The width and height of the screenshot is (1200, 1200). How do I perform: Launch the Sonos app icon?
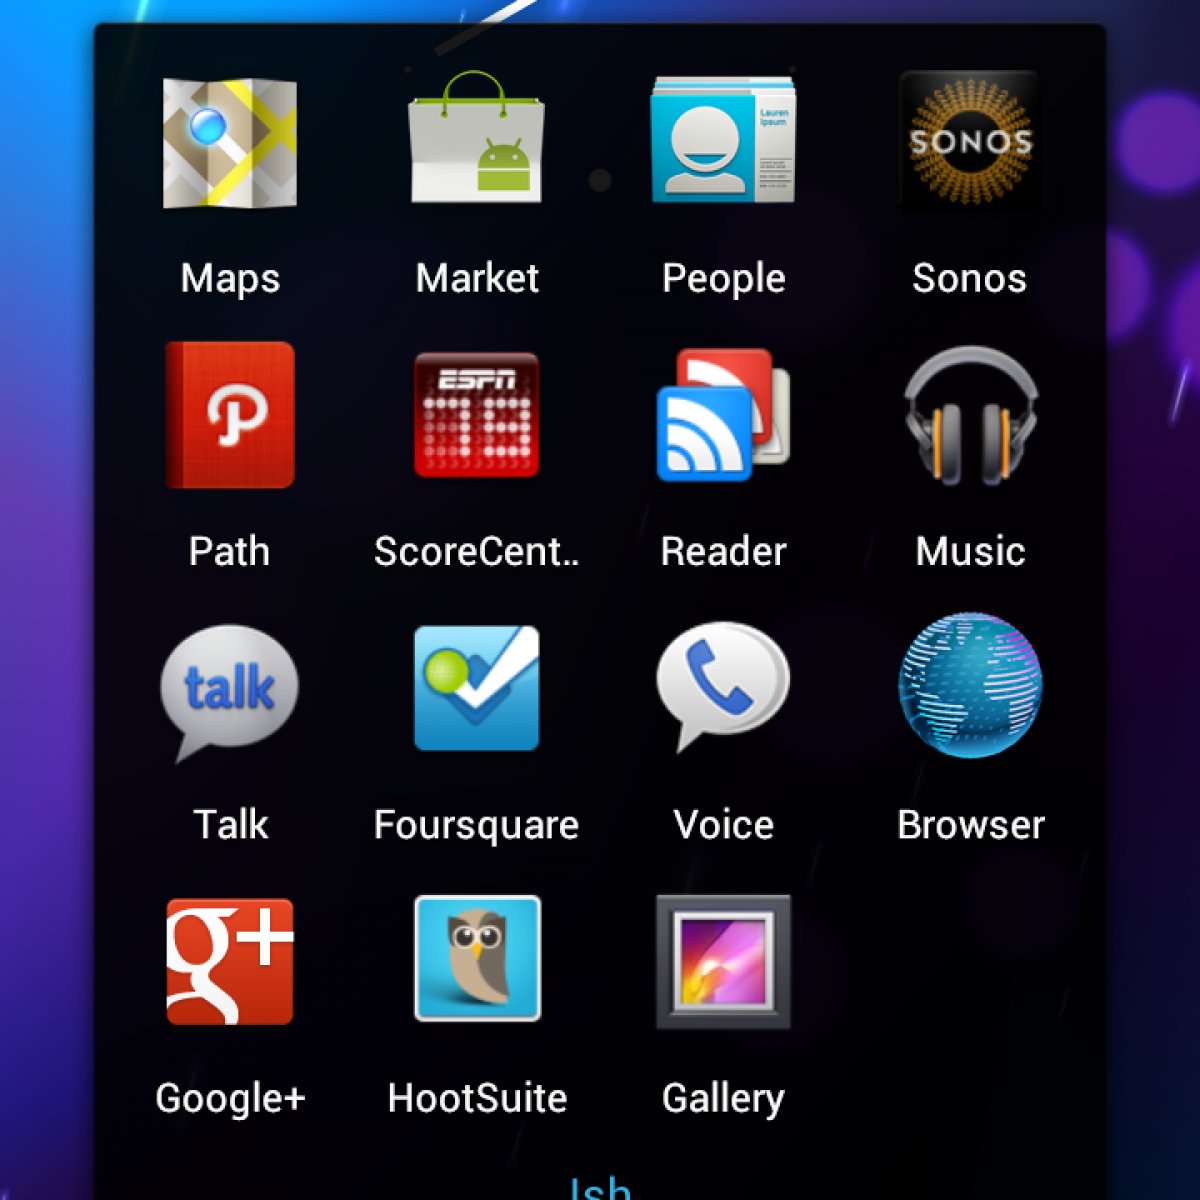pyautogui.click(x=969, y=140)
